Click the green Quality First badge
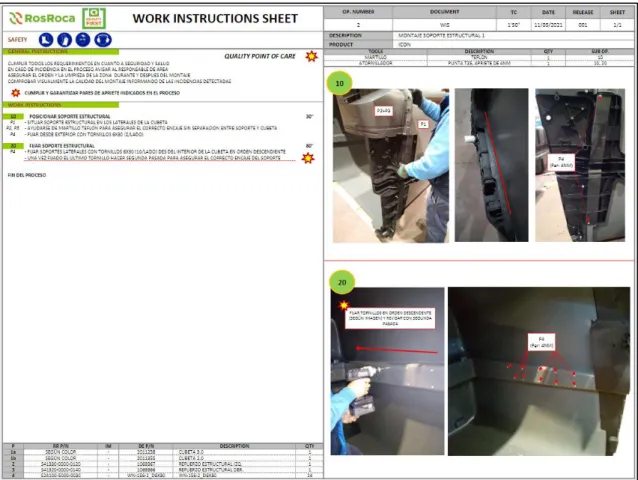Screen dimensions: 638x480 tap(94, 18)
